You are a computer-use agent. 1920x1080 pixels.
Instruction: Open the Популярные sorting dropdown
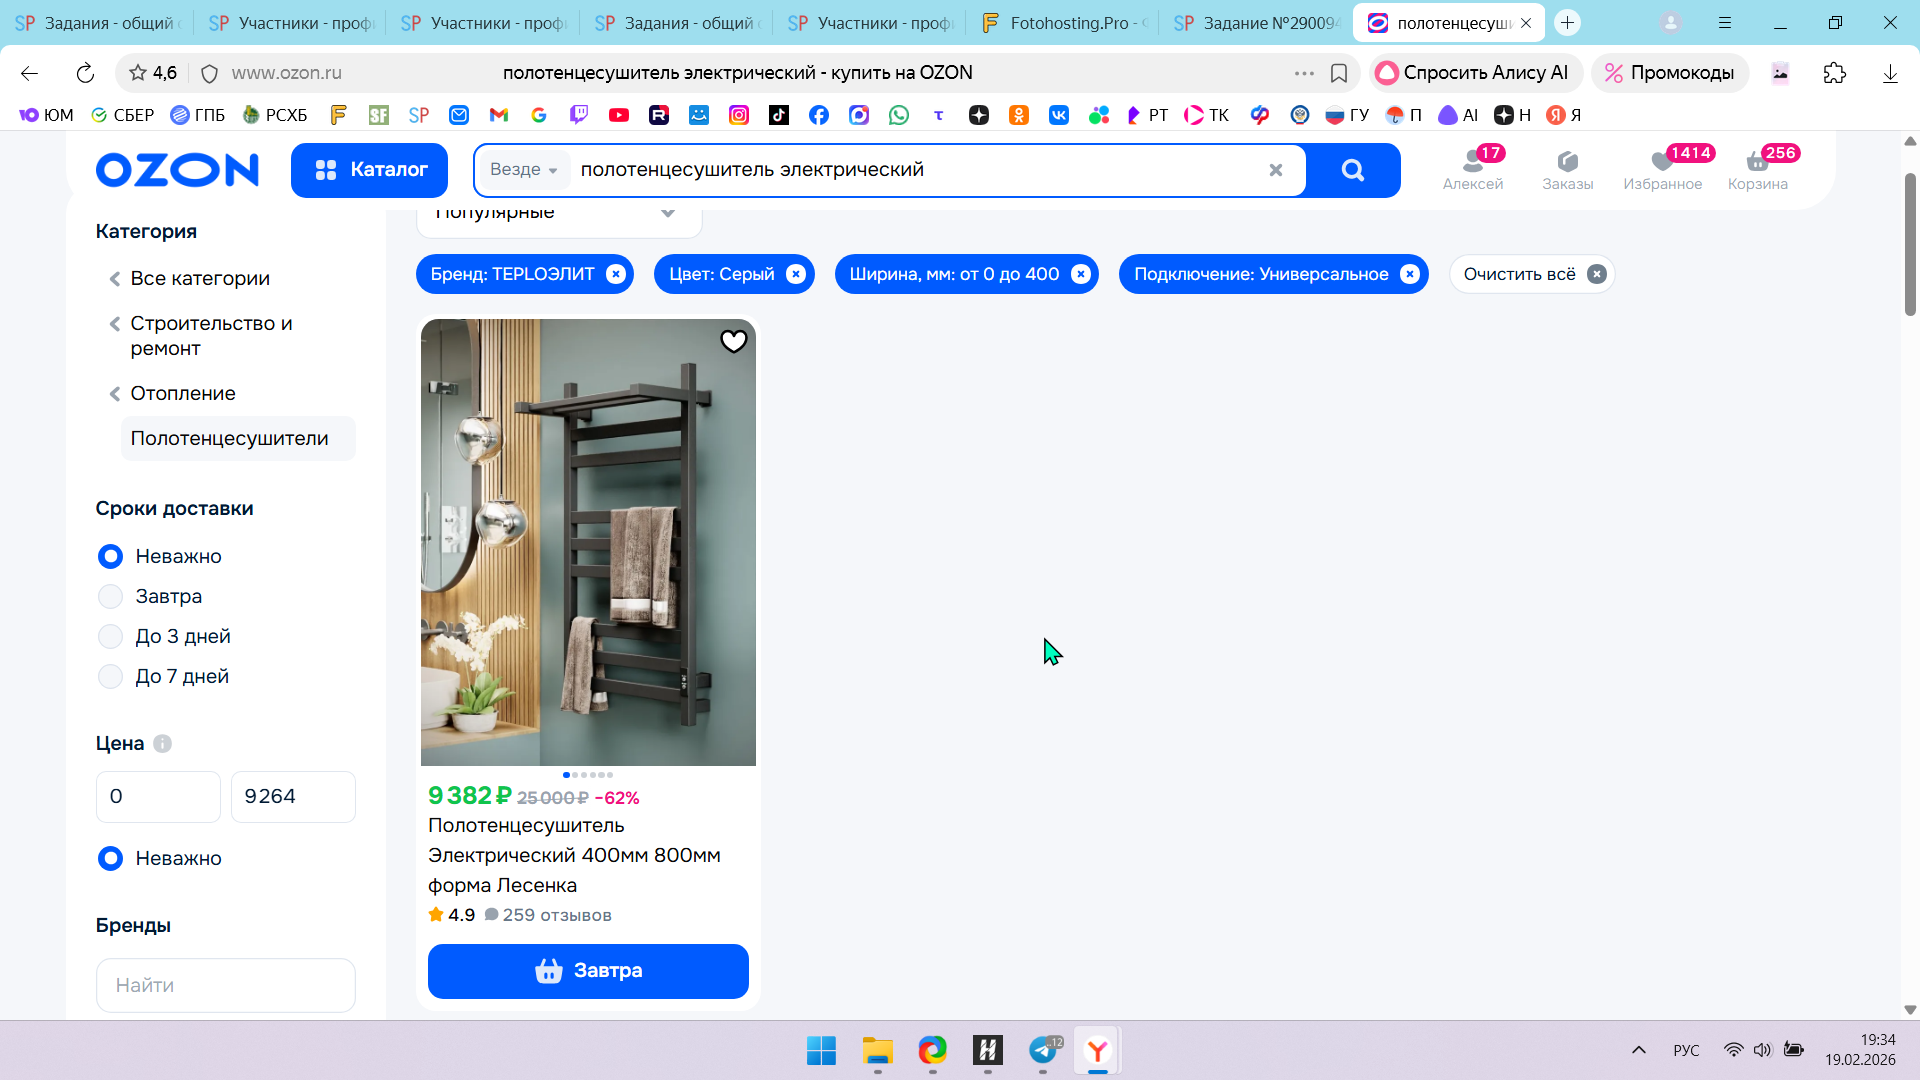[x=558, y=214]
